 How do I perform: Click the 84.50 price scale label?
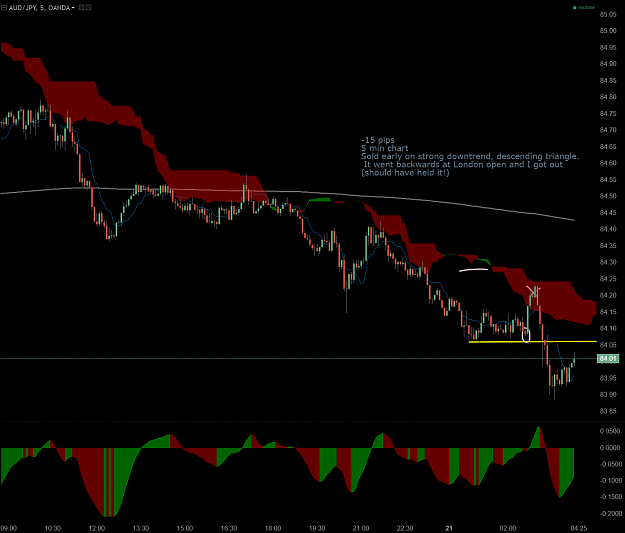click(608, 196)
